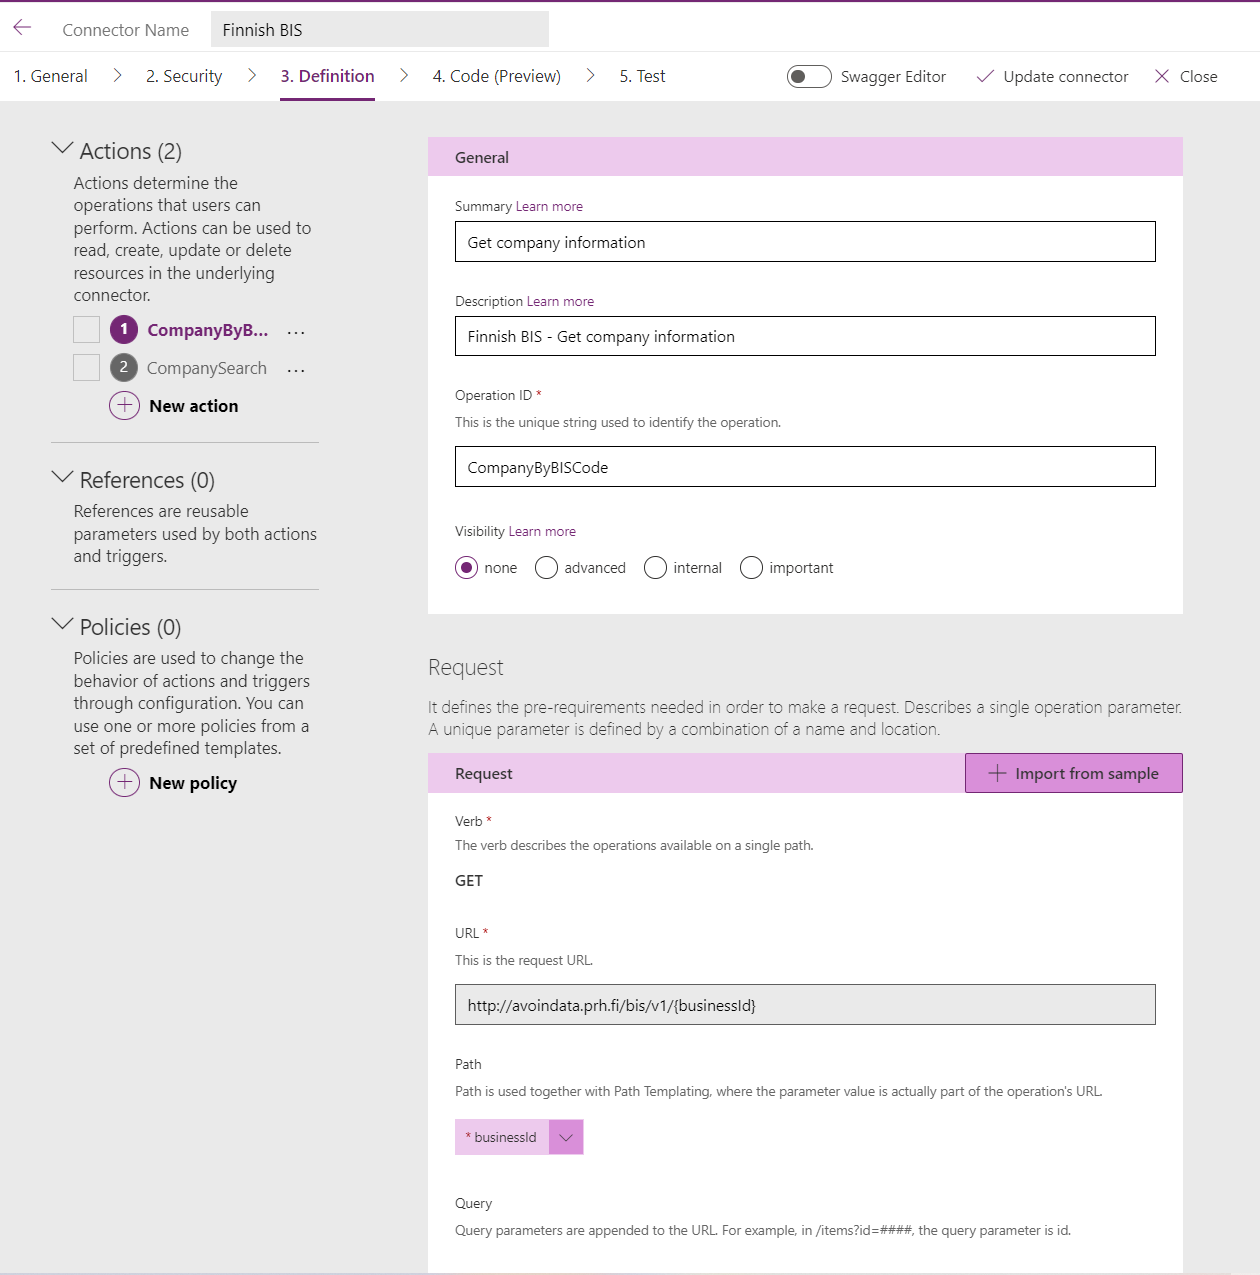Collapse the Actions section
This screenshot has height=1275, width=1260.
(x=62, y=149)
